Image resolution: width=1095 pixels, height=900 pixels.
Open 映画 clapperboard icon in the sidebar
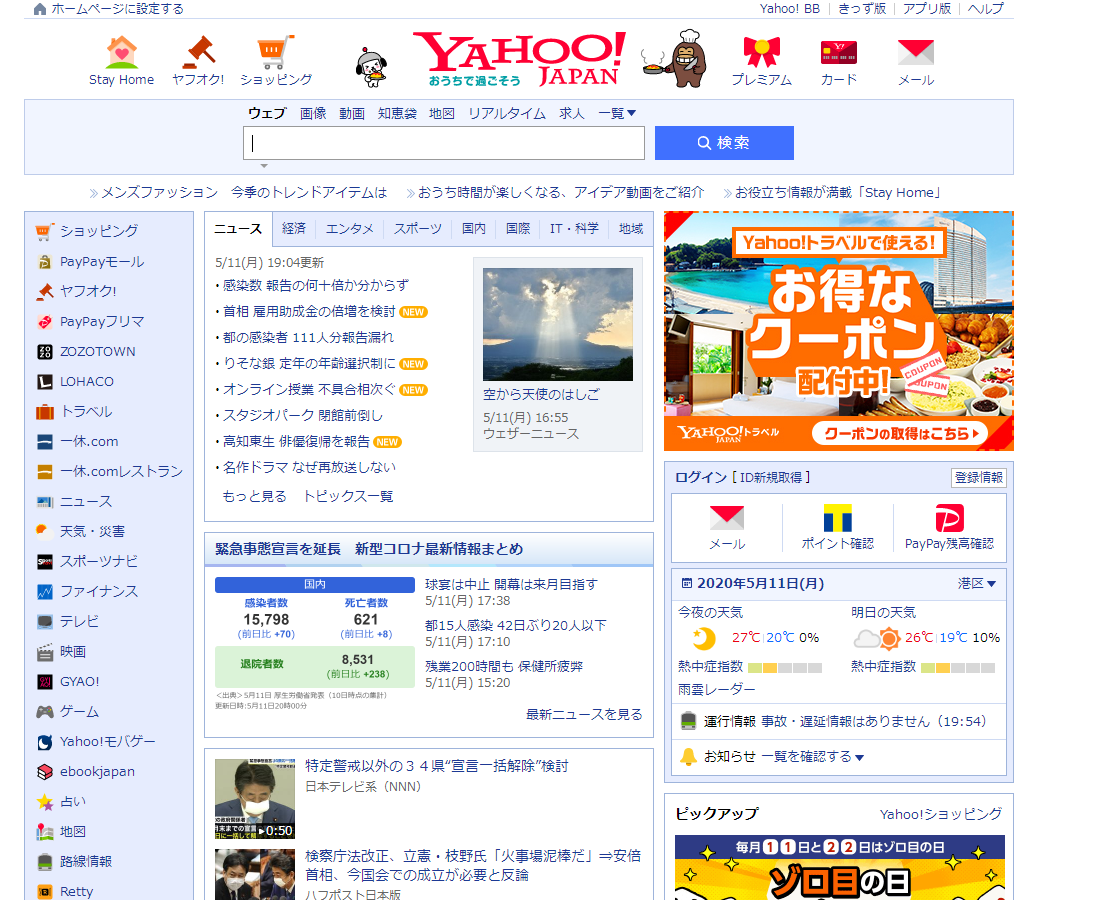point(45,652)
